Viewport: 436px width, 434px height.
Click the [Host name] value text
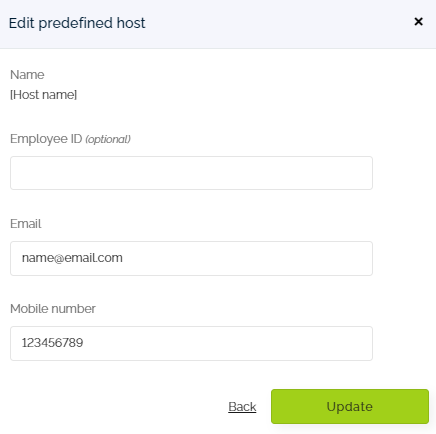tap(44, 95)
